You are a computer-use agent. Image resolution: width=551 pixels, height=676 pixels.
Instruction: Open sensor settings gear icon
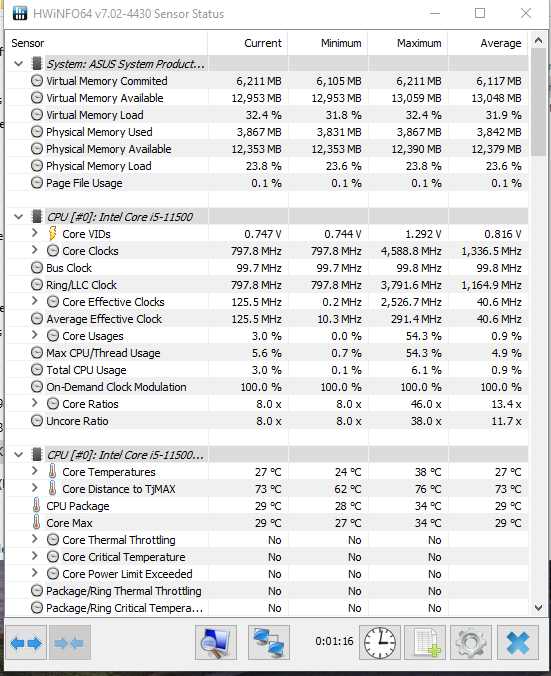[x=471, y=643]
